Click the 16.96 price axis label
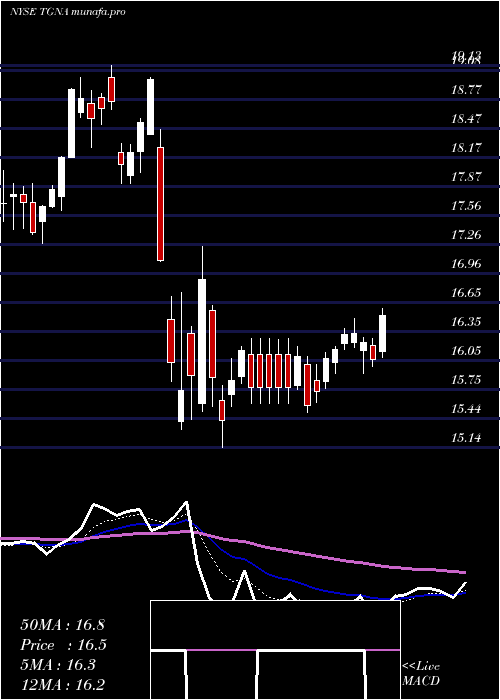Viewport: 500px width, 700px height. (466, 264)
